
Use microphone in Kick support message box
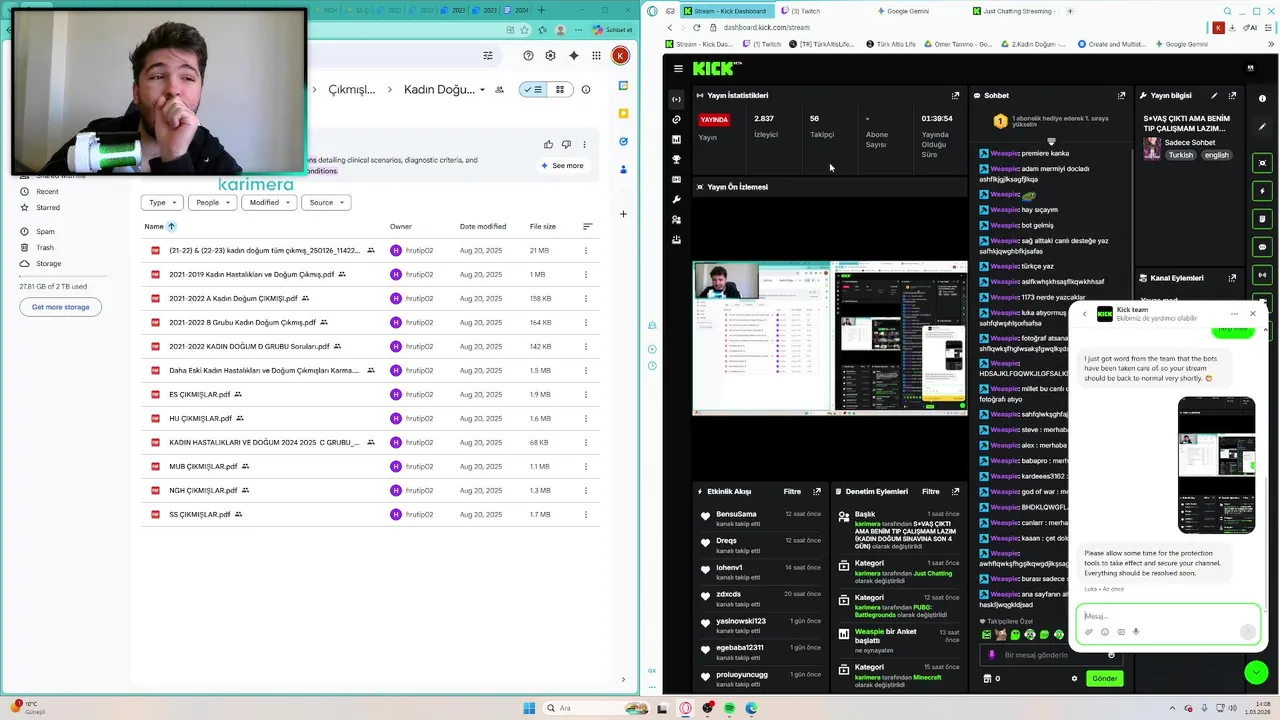1136,632
